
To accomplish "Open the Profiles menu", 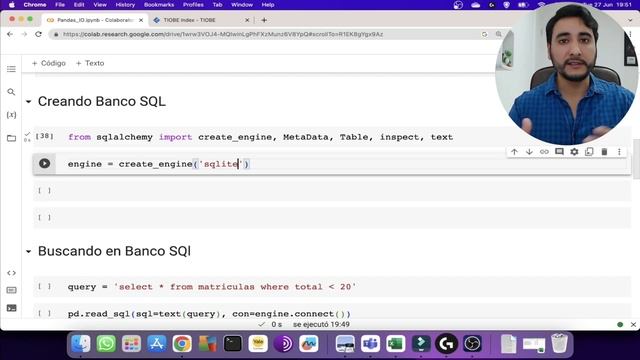I will (x=193, y=5).
